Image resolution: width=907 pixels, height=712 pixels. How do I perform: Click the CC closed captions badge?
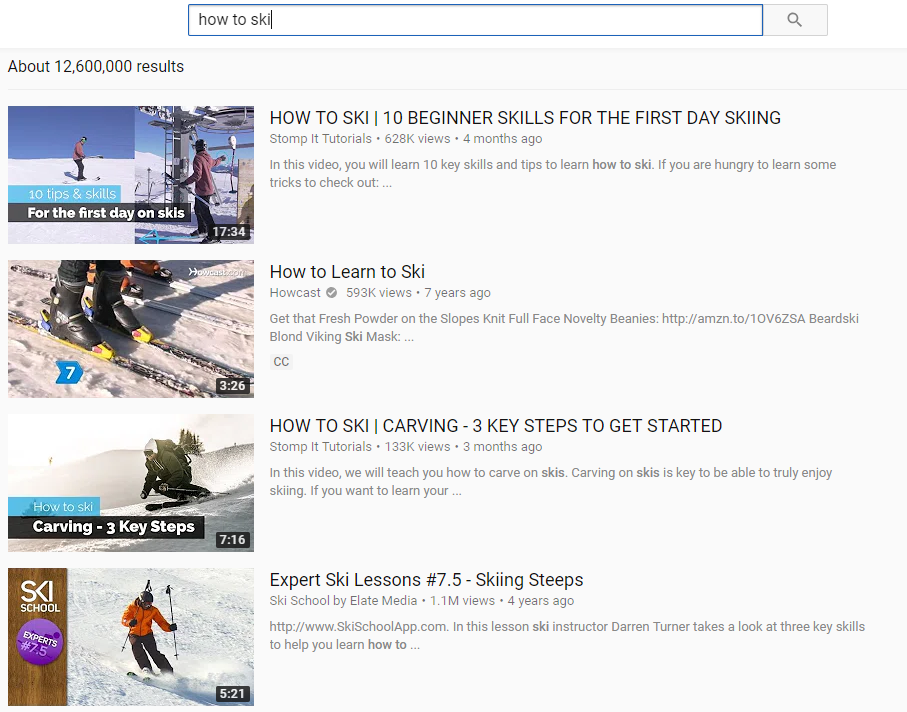click(281, 361)
